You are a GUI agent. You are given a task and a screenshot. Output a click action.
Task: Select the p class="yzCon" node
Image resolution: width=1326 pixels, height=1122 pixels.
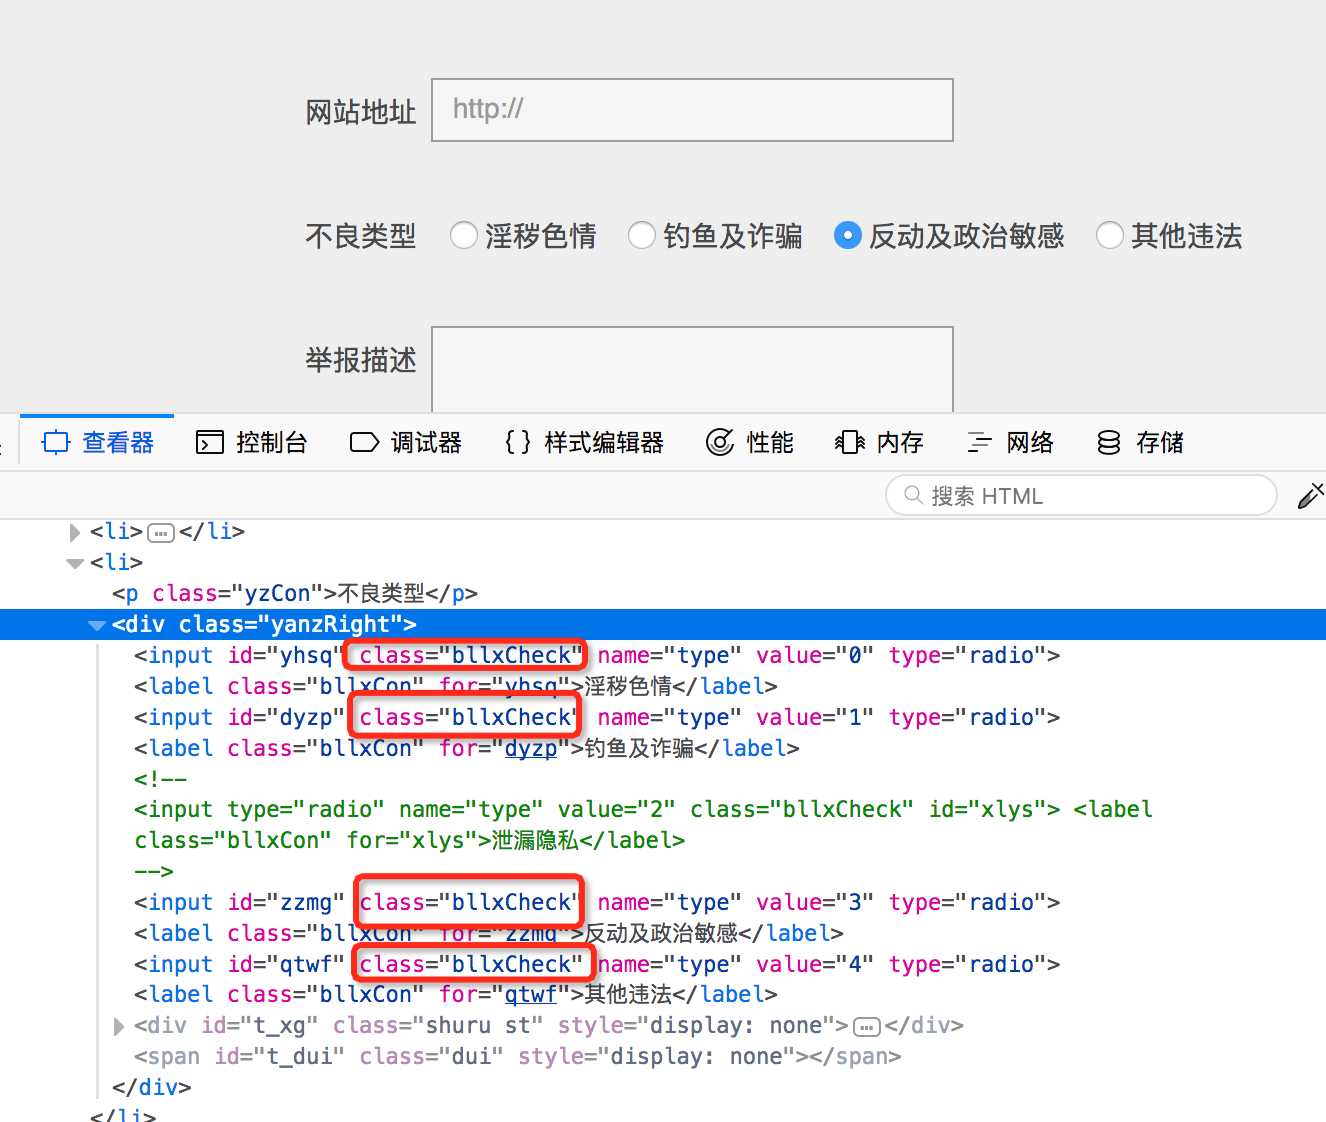click(295, 594)
